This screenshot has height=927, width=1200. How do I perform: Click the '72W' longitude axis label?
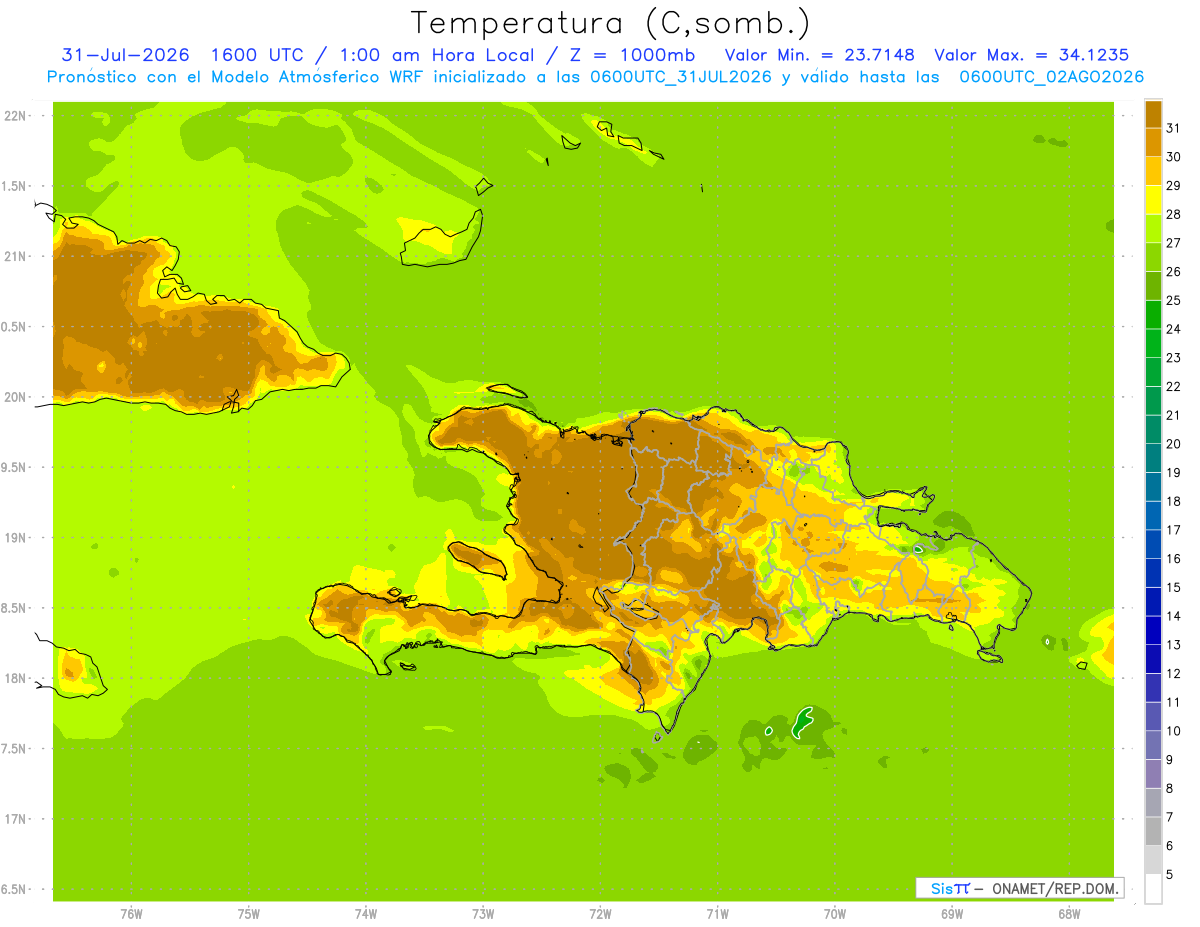coord(600,914)
